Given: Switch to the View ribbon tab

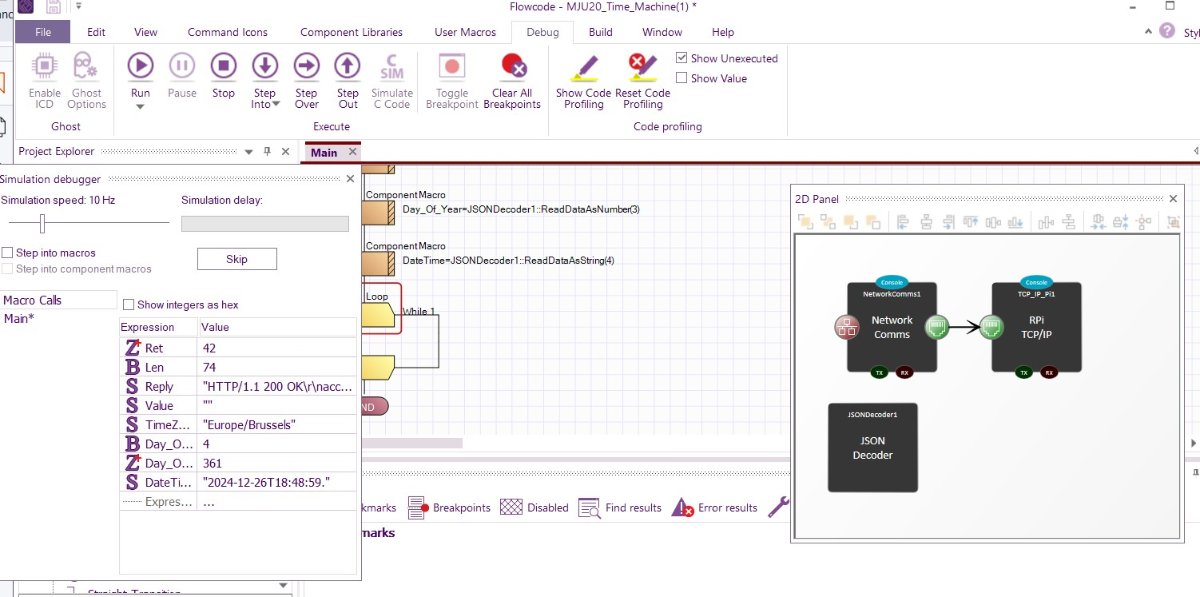Looking at the screenshot, I should click(x=146, y=32).
